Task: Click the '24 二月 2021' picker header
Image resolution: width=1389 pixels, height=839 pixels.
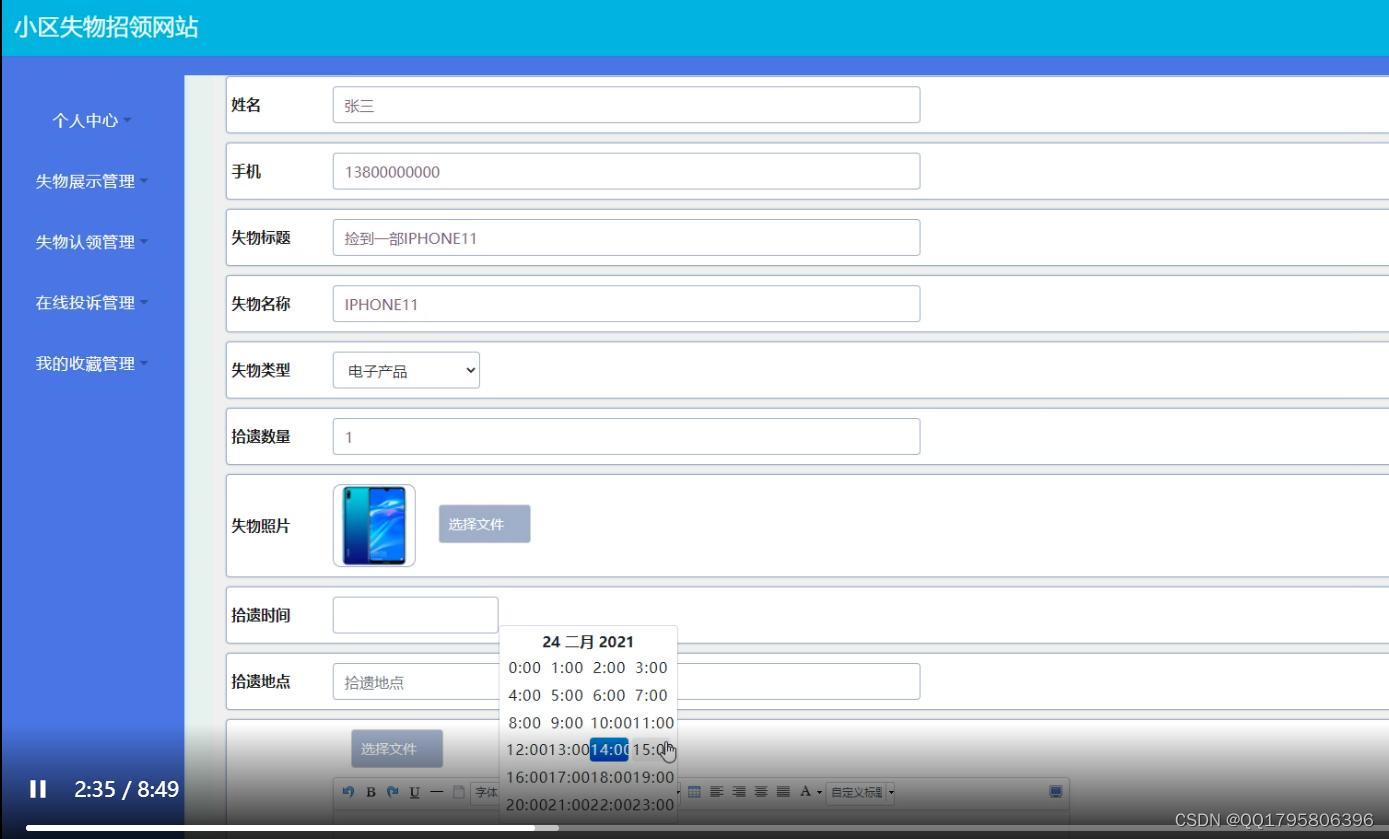Action: tap(588, 642)
